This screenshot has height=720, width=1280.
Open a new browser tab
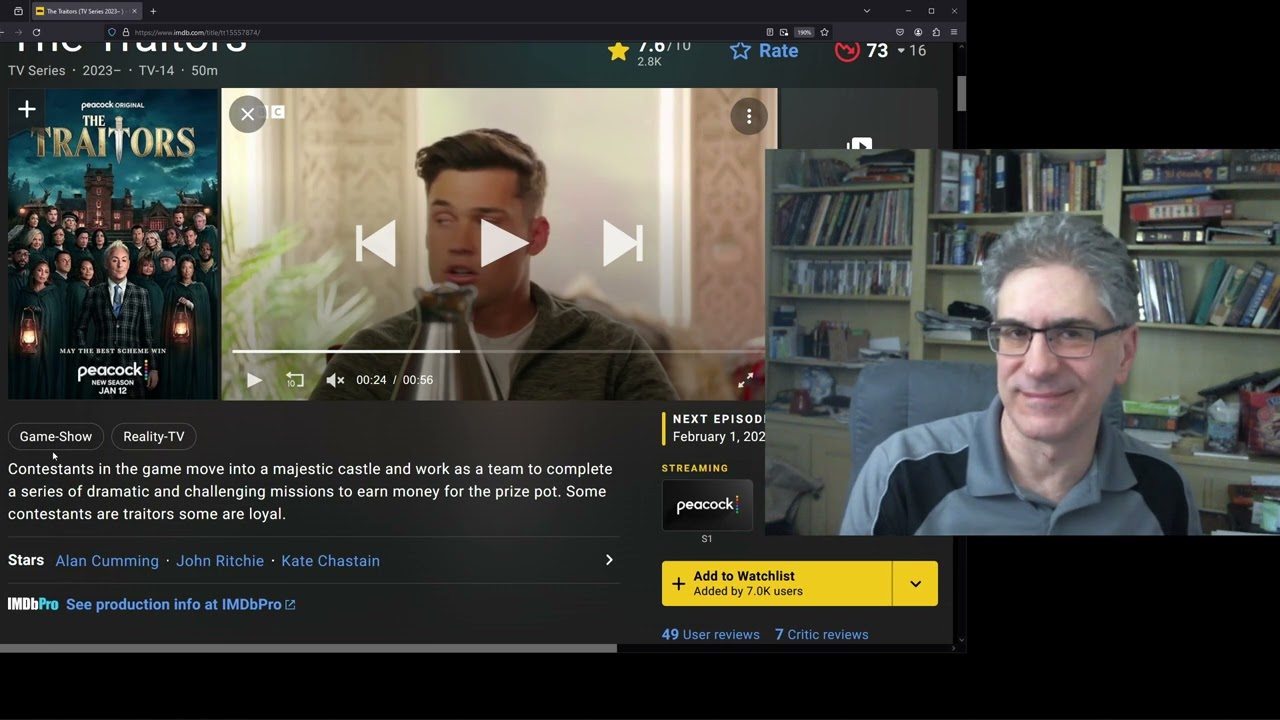point(153,11)
